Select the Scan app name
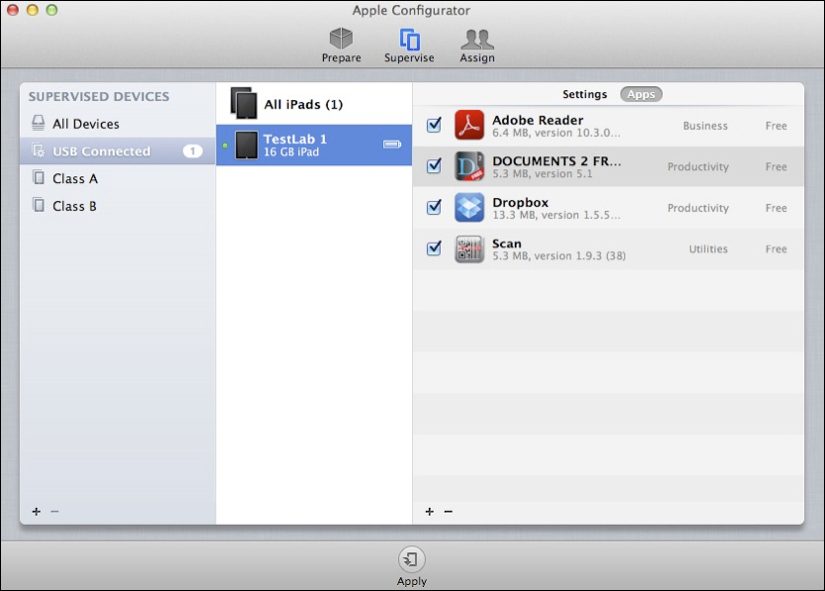 pyautogui.click(x=507, y=244)
